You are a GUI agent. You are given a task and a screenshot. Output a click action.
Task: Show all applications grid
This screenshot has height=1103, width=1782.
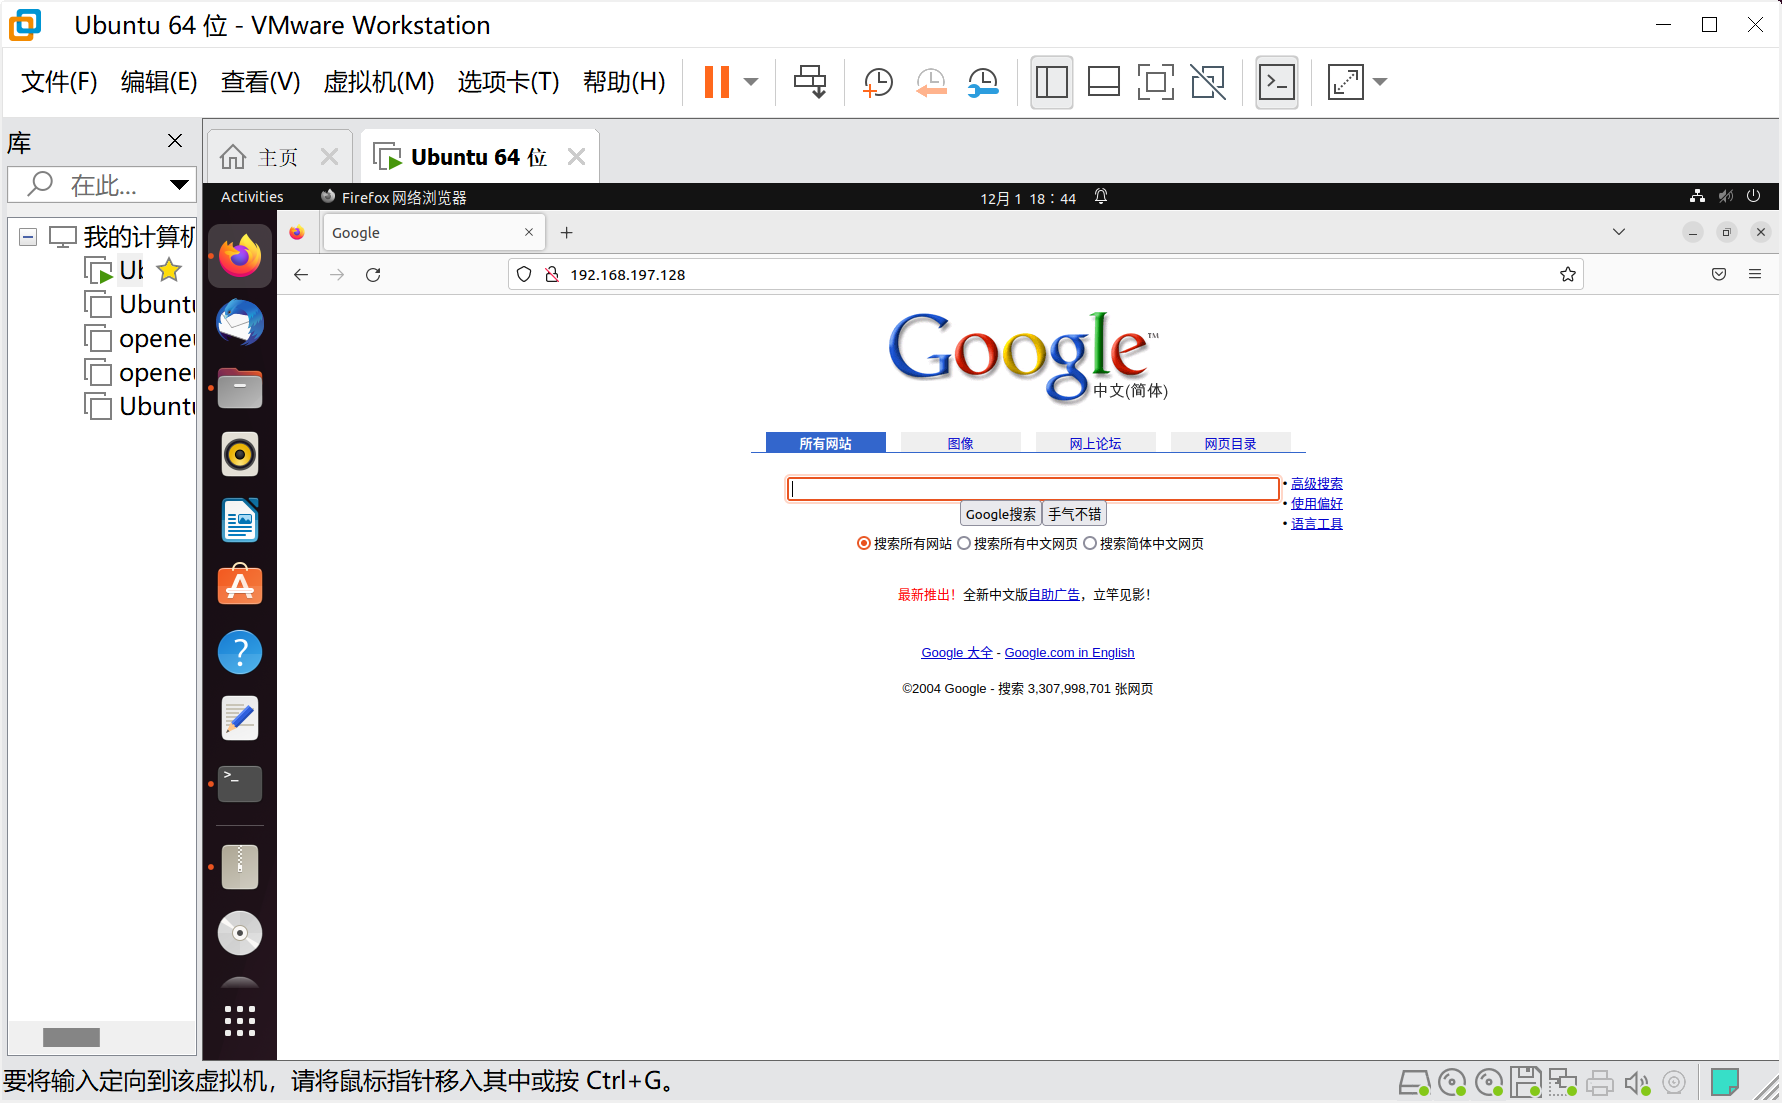240,1021
